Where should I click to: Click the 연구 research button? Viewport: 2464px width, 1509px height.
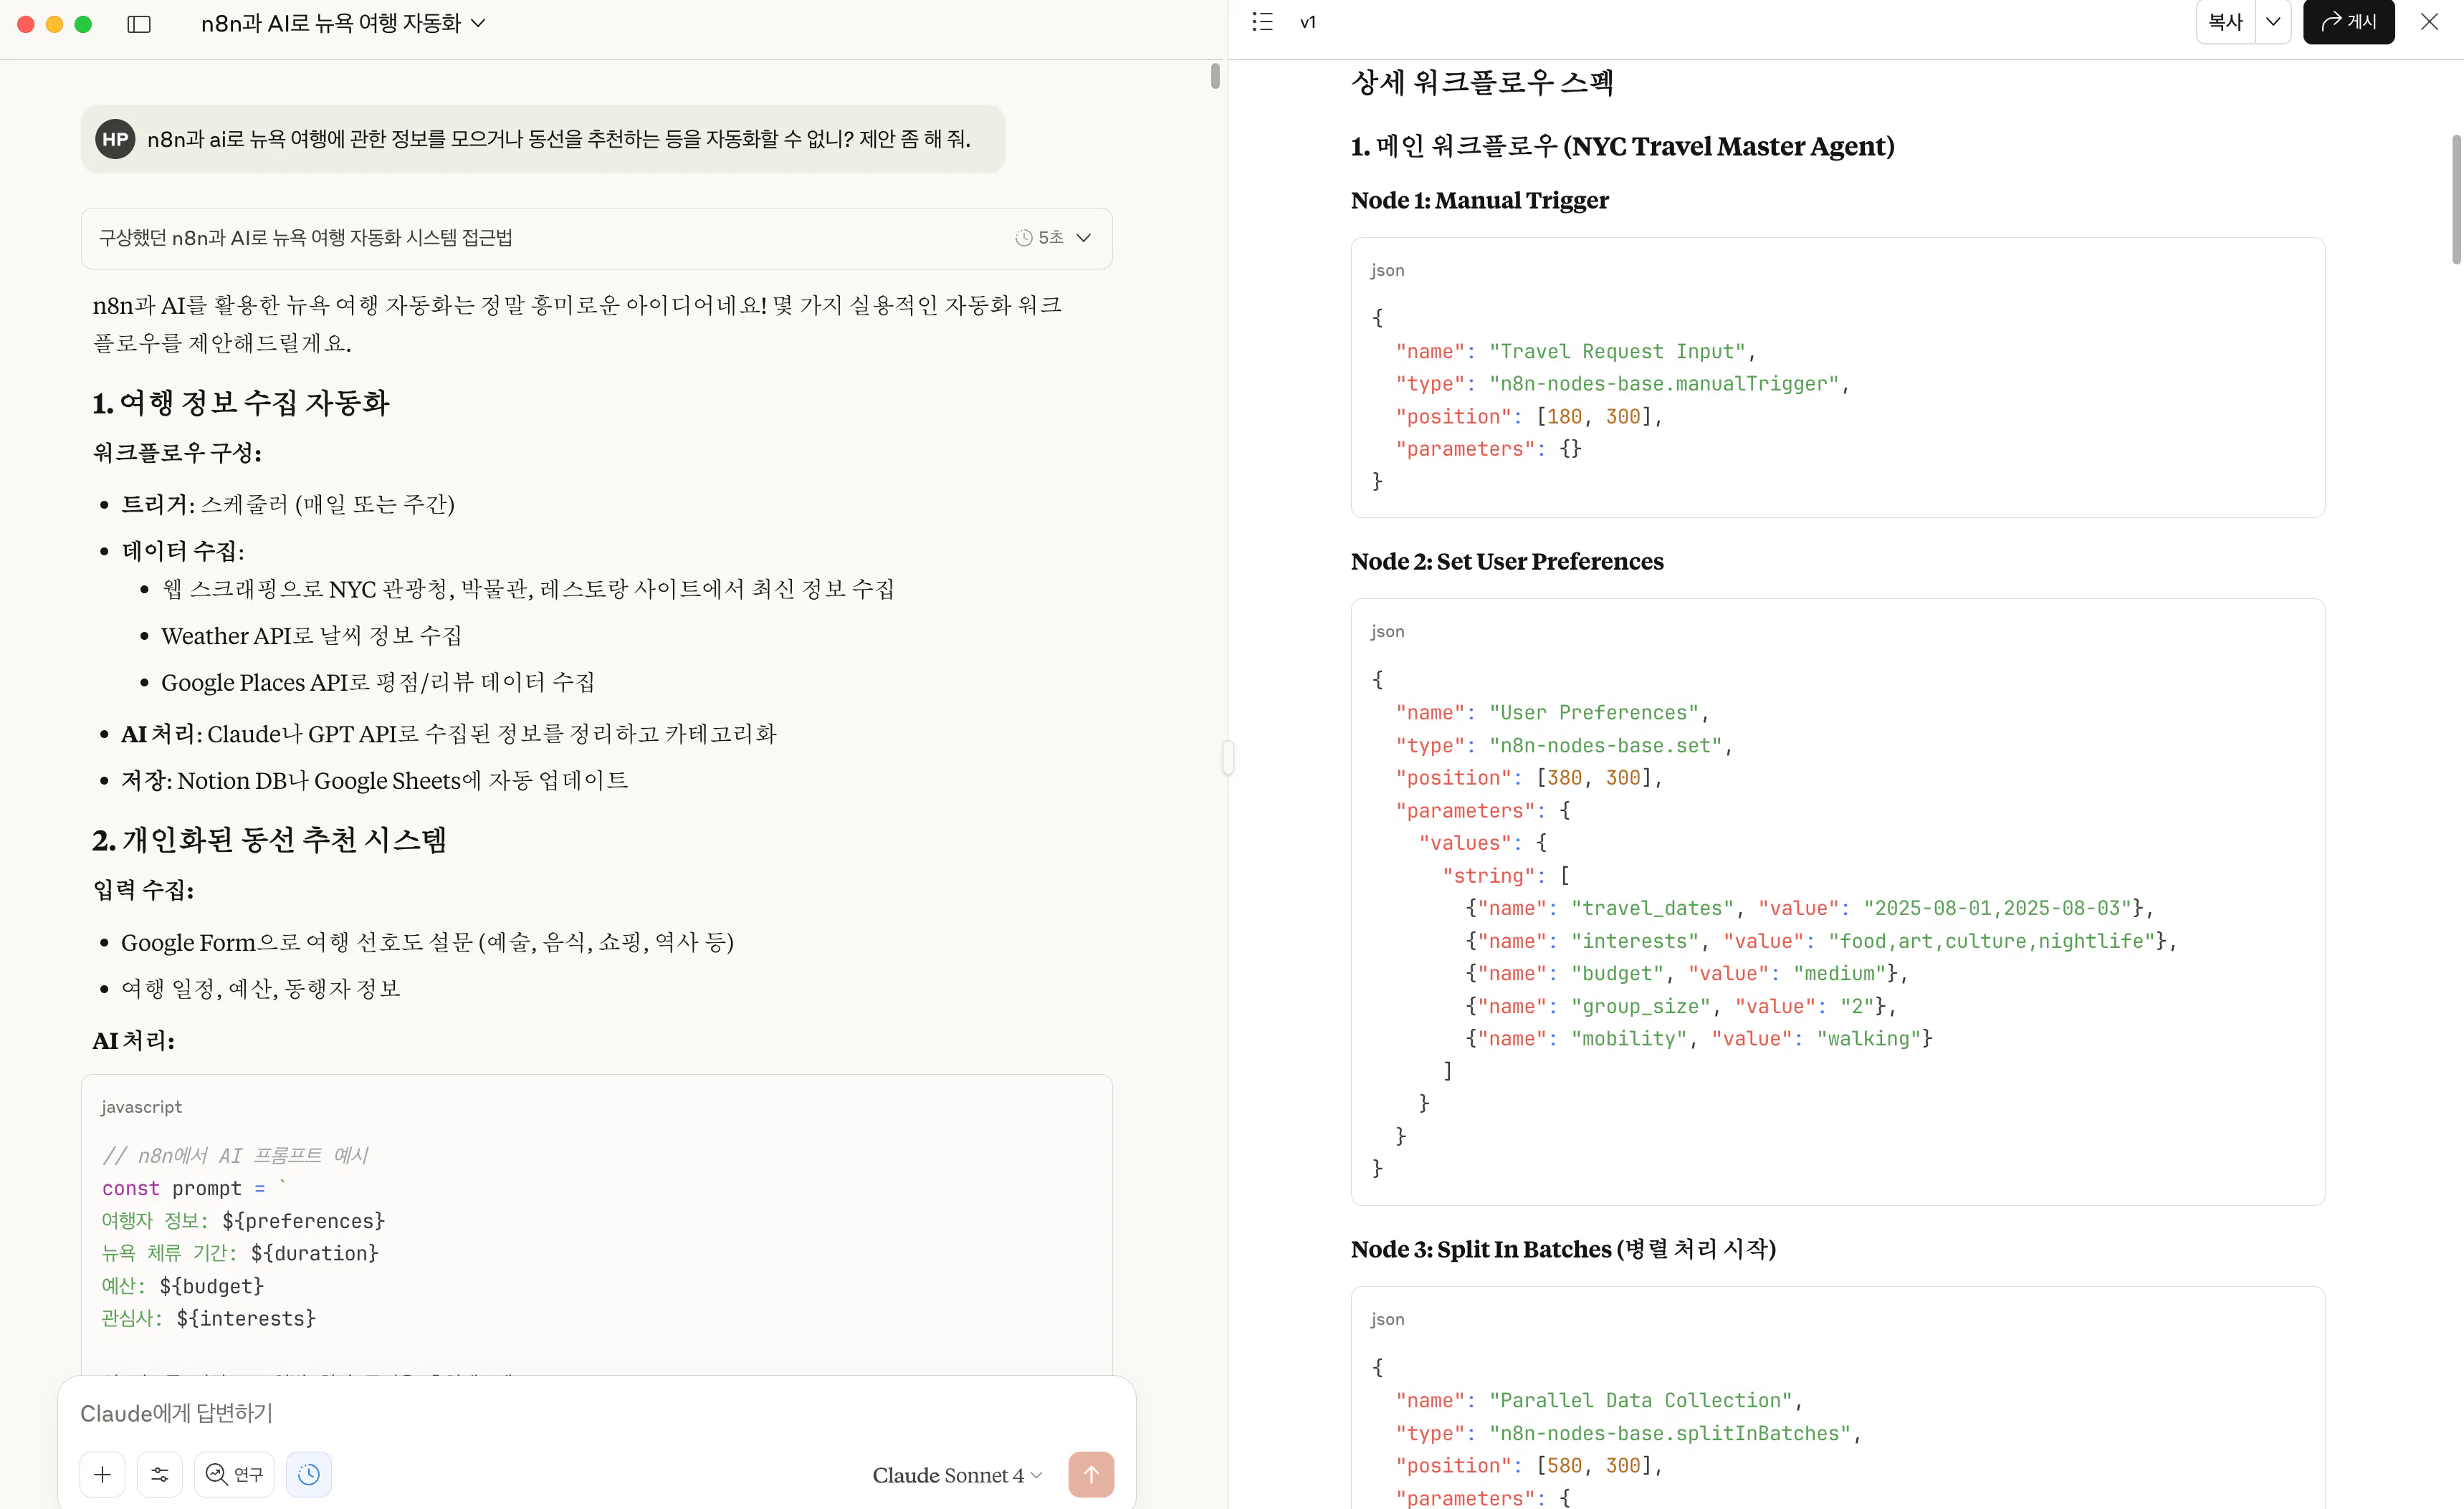click(234, 1474)
